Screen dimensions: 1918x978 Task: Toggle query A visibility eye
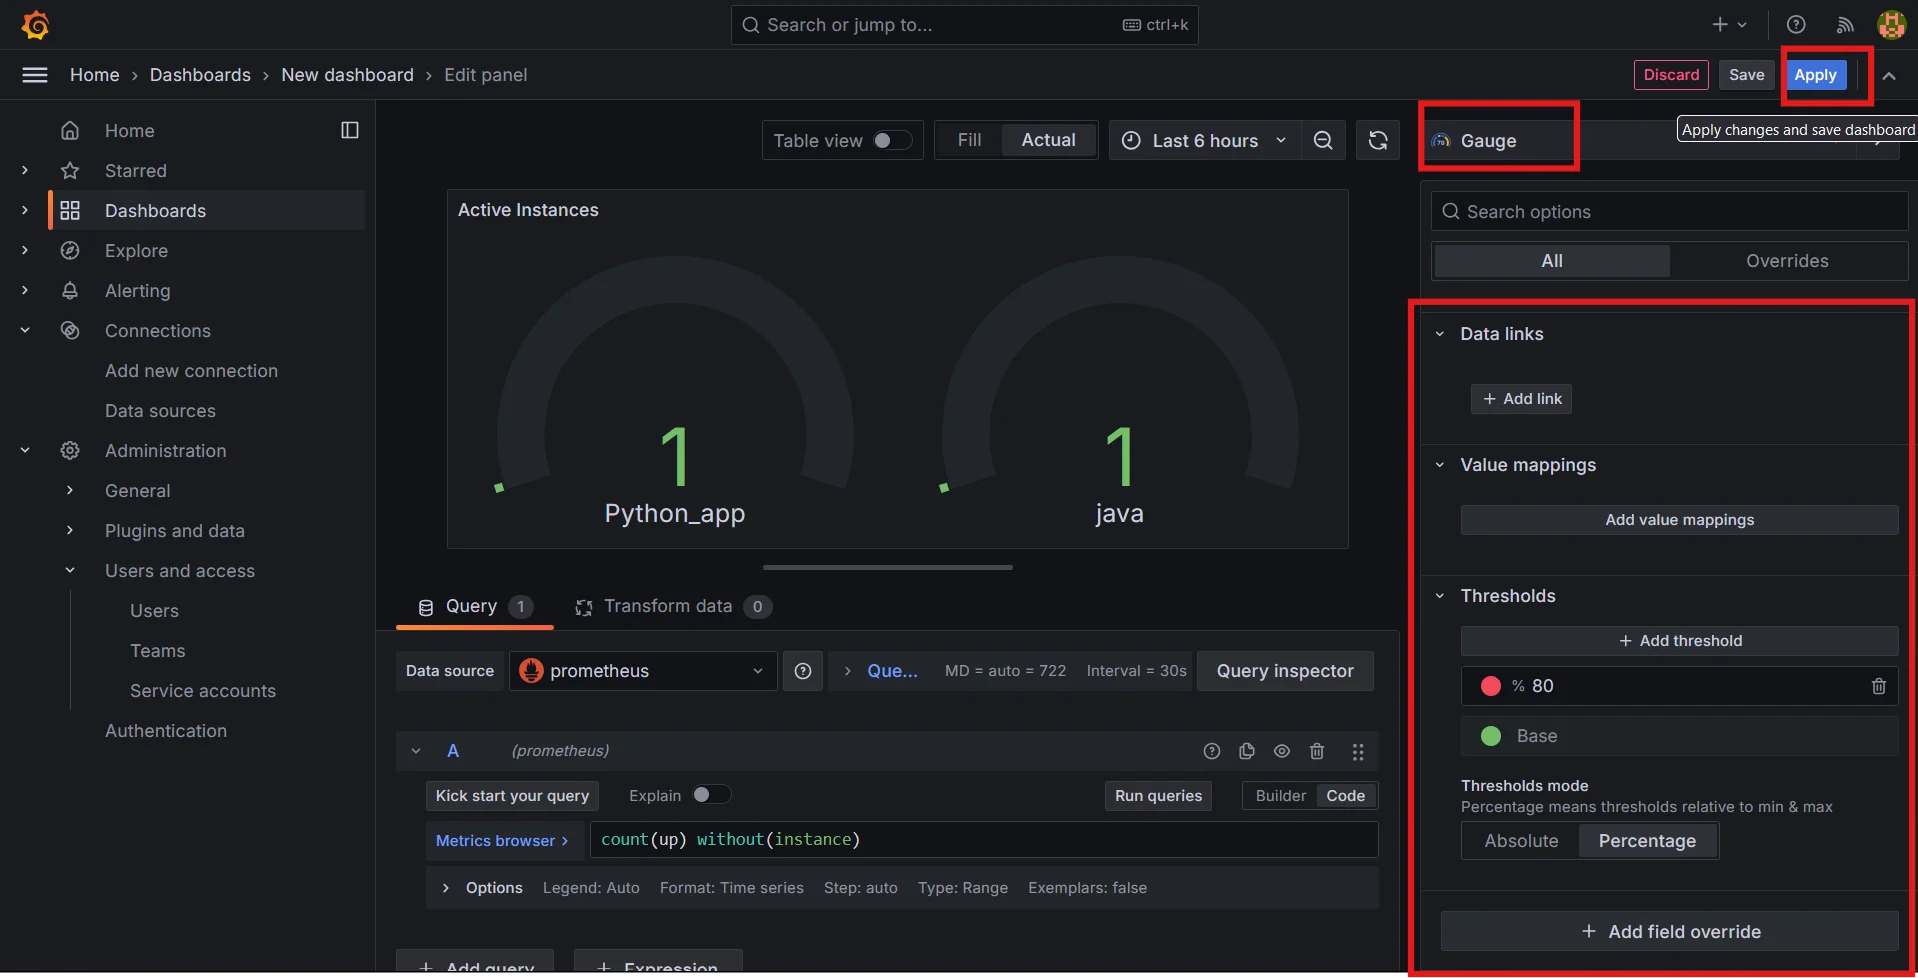click(1282, 751)
